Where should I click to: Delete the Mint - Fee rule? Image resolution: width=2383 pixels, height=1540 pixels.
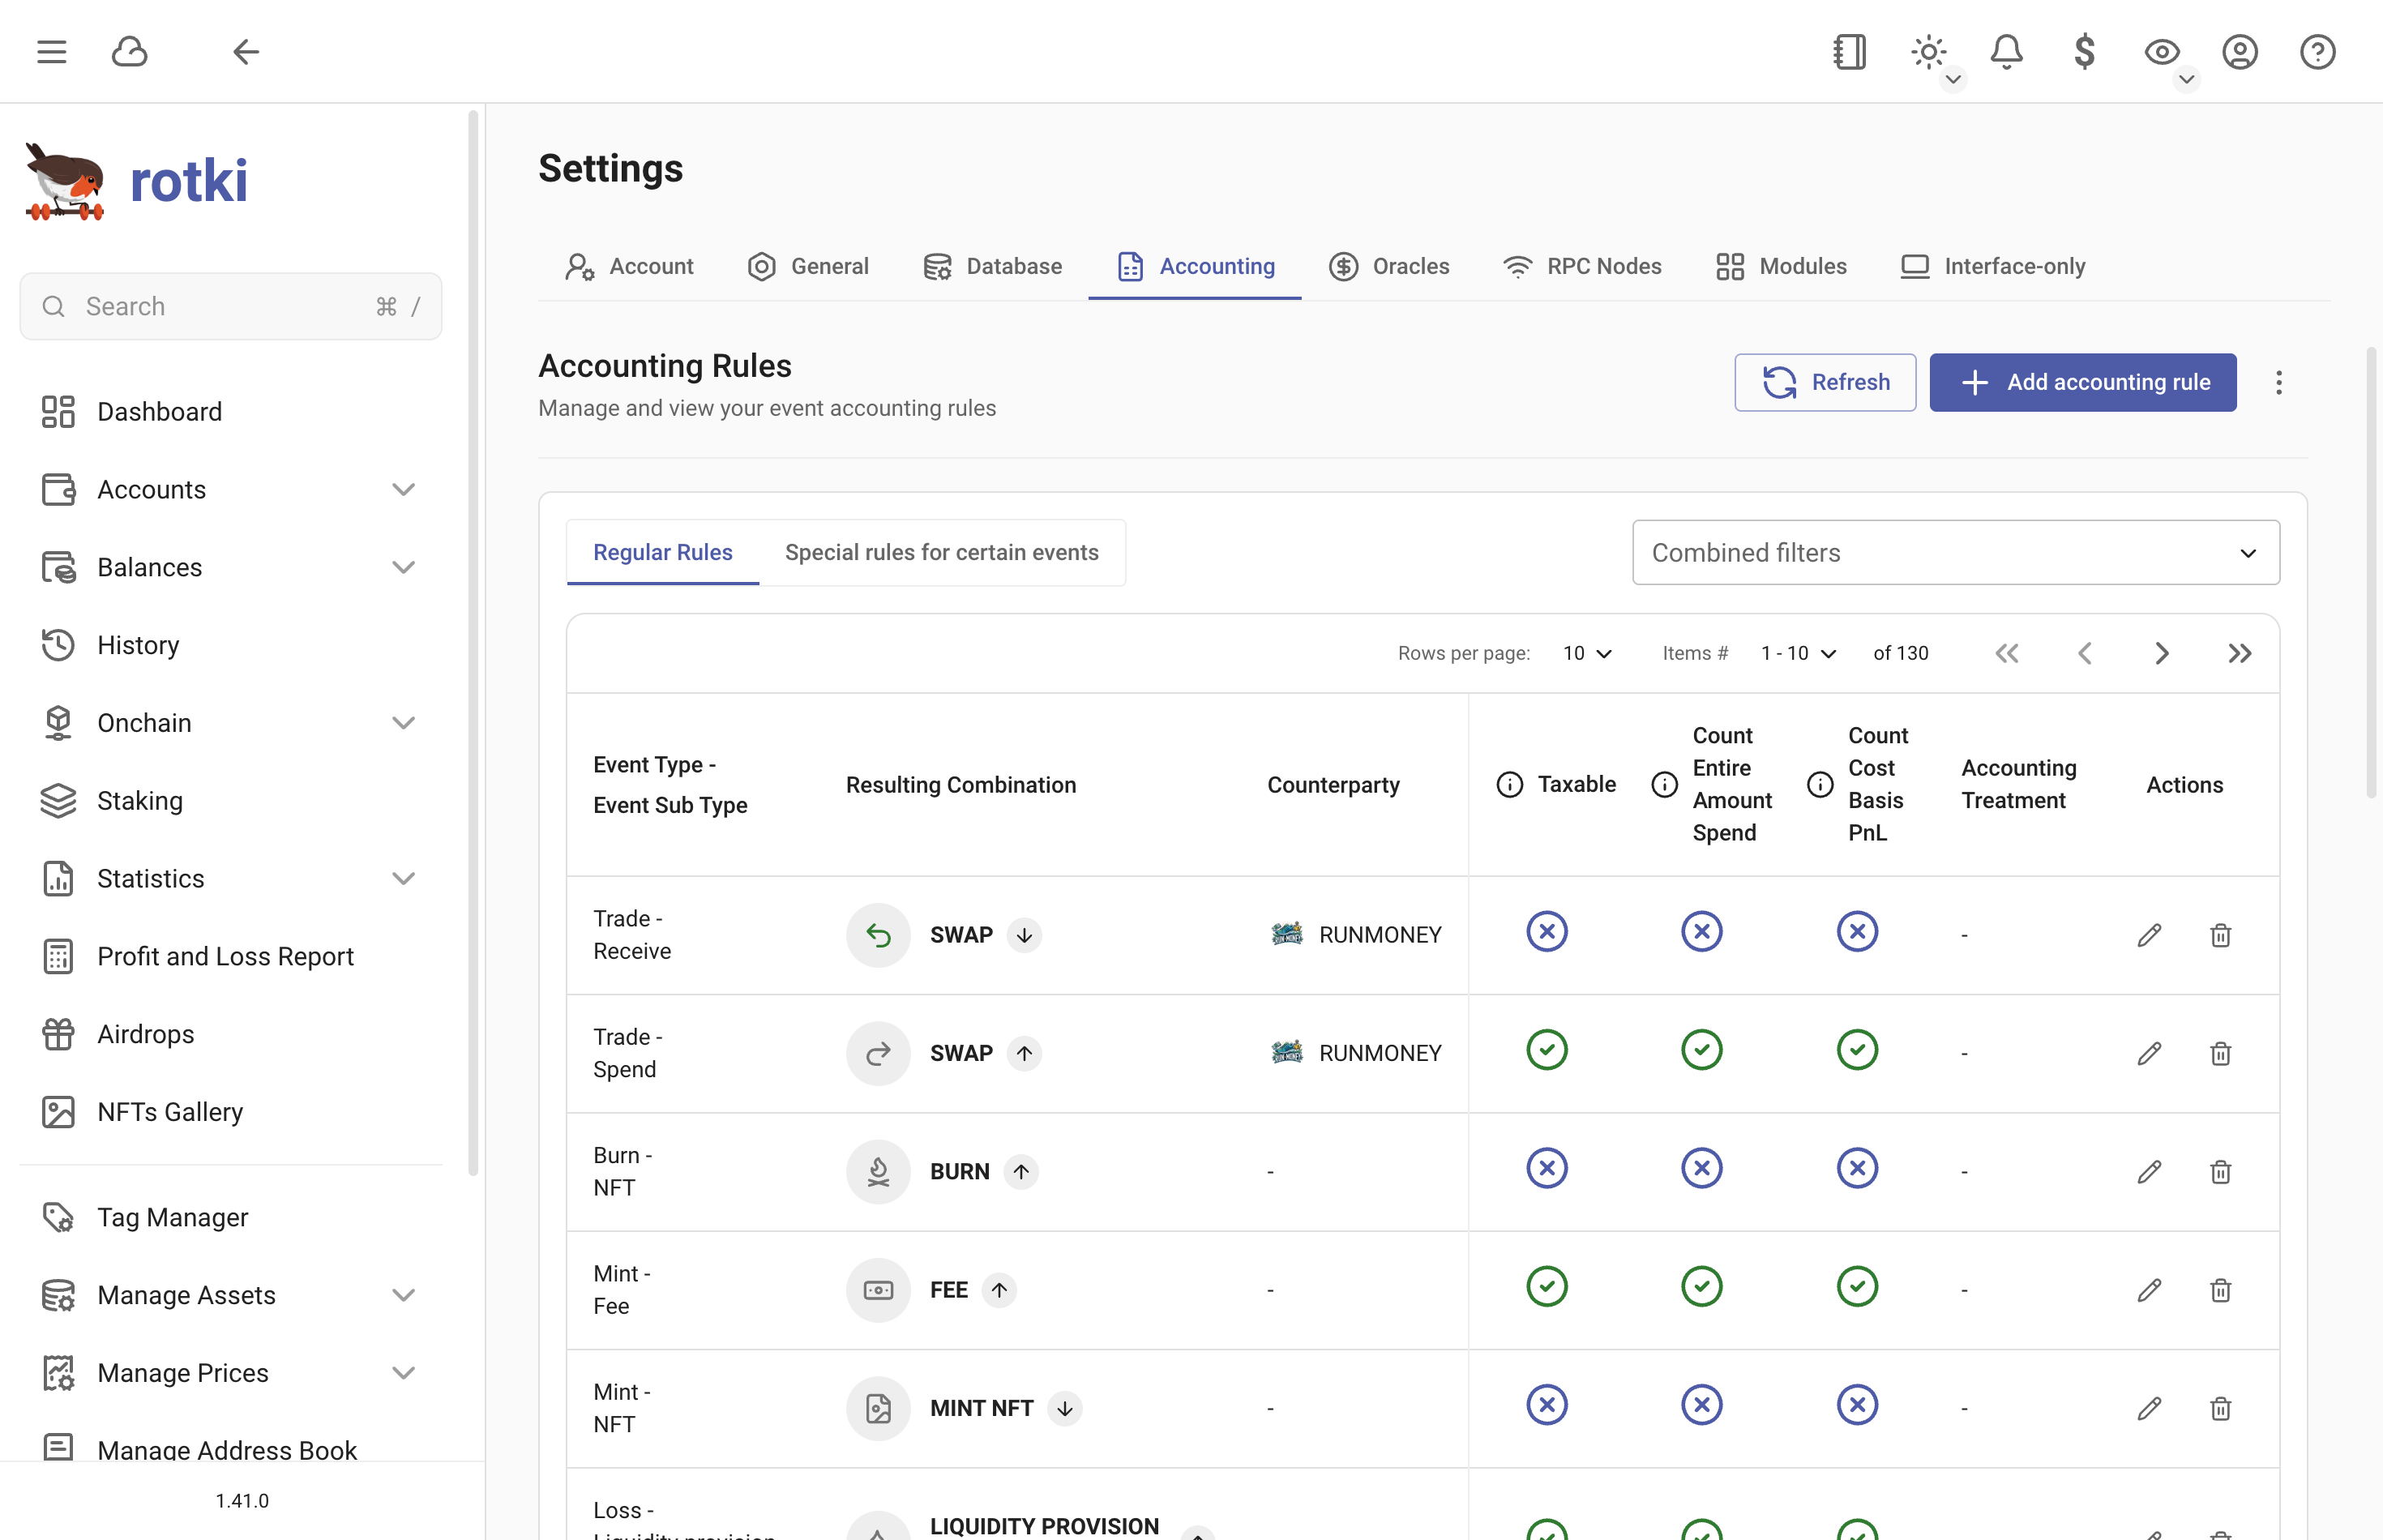(x=2221, y=1290)
